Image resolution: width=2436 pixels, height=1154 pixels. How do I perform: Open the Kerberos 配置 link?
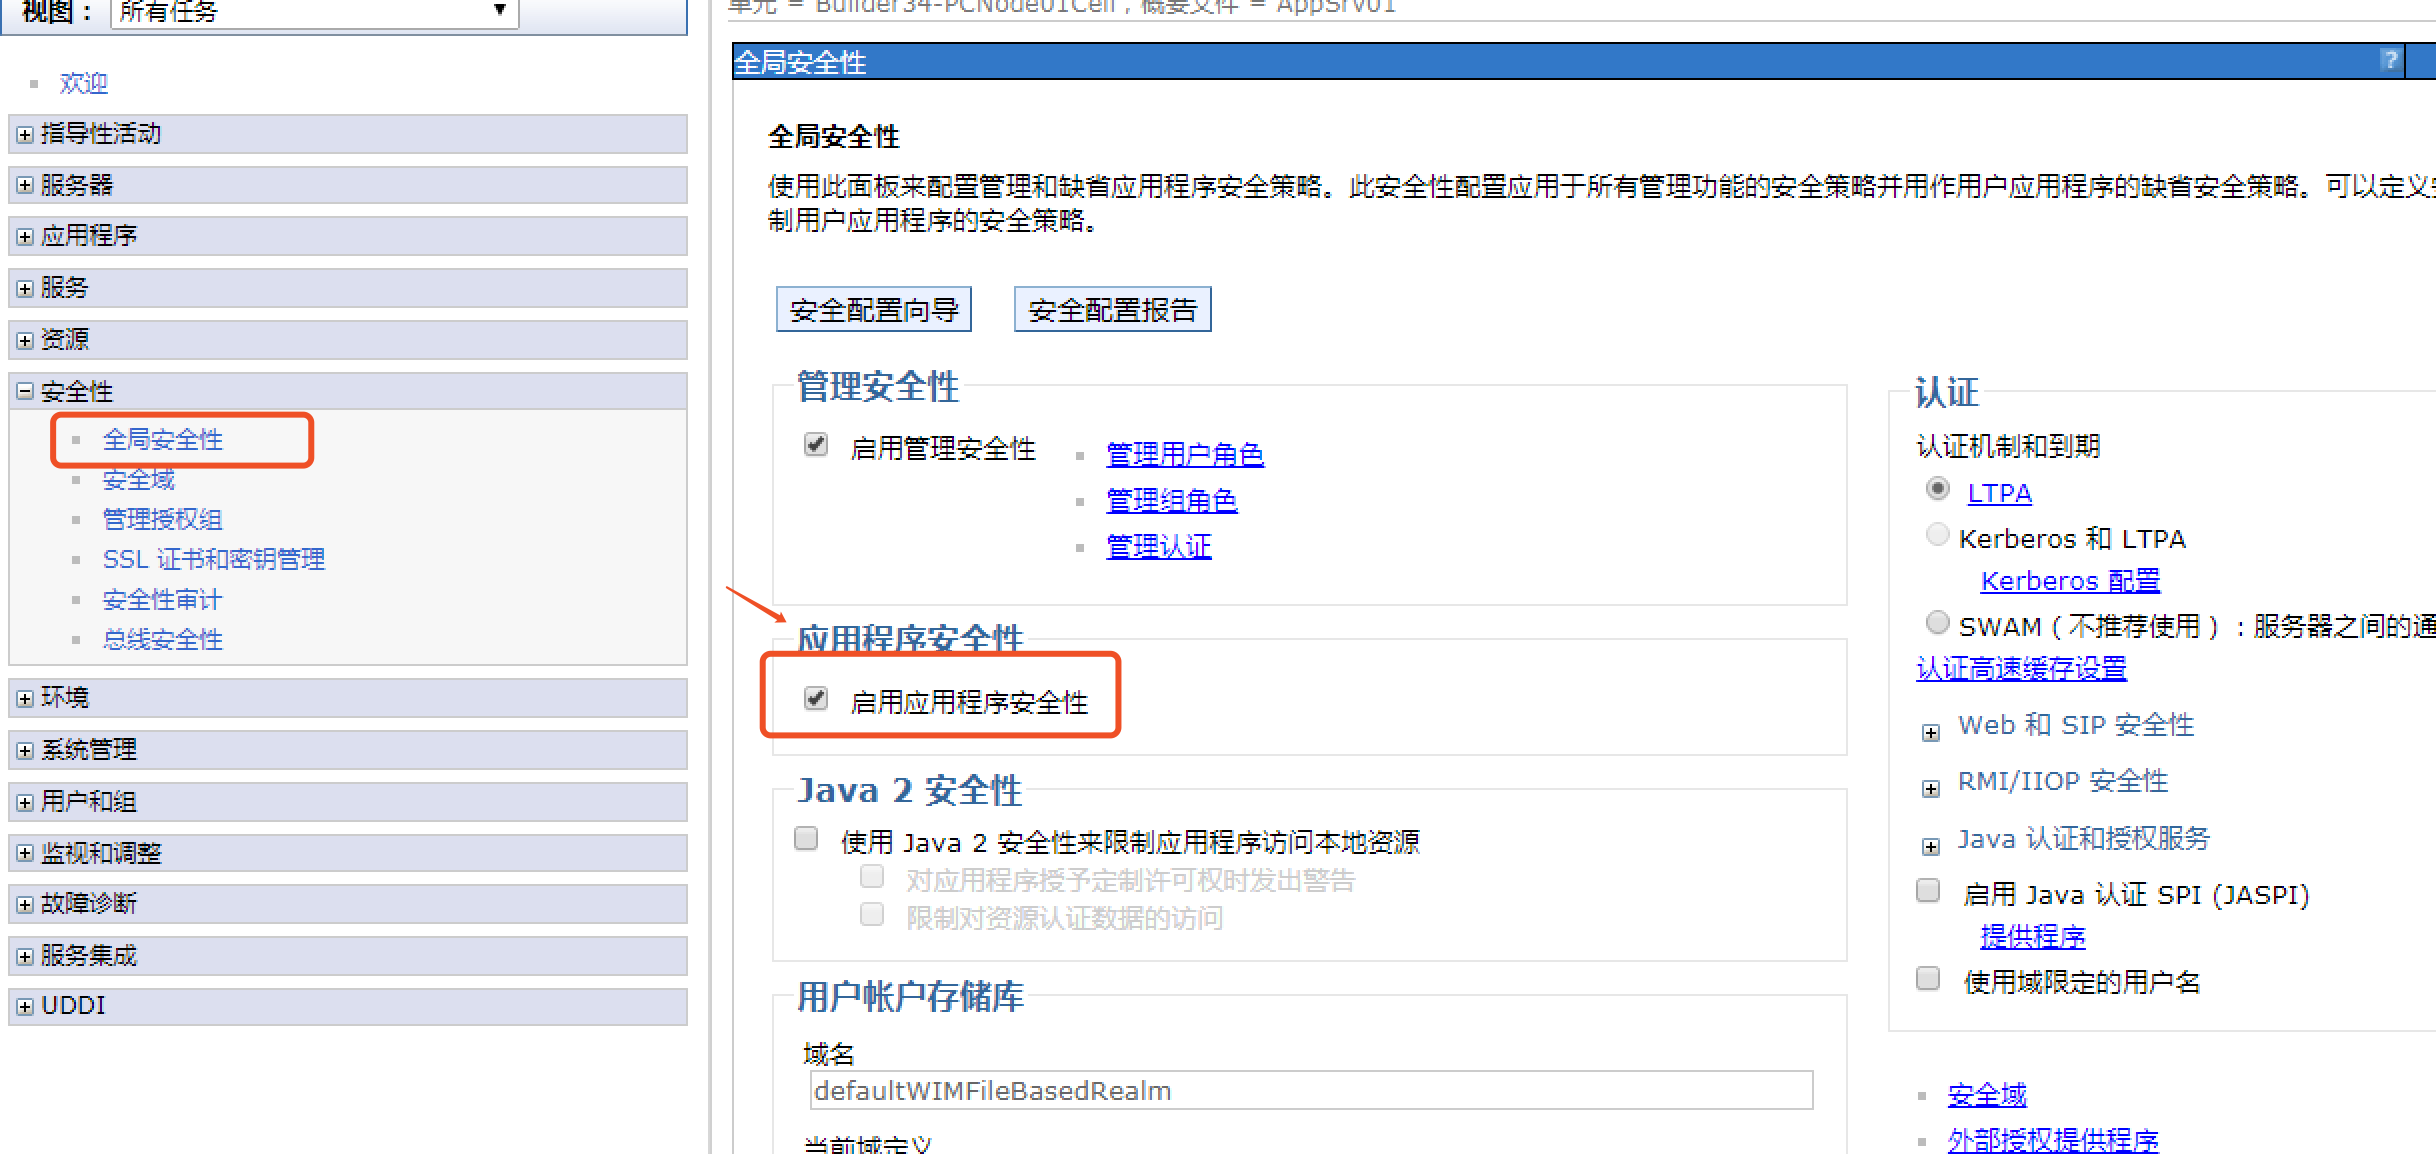(2070, 582)
